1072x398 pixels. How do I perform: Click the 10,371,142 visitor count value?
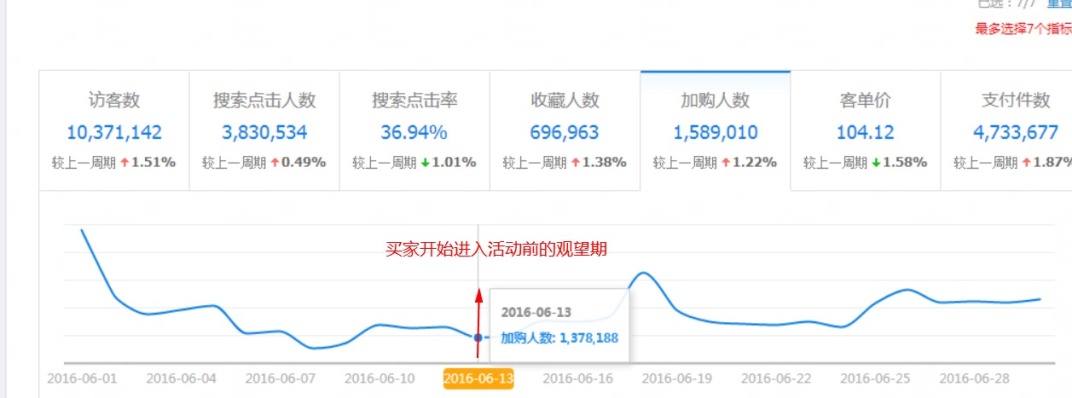coord(114,132)
